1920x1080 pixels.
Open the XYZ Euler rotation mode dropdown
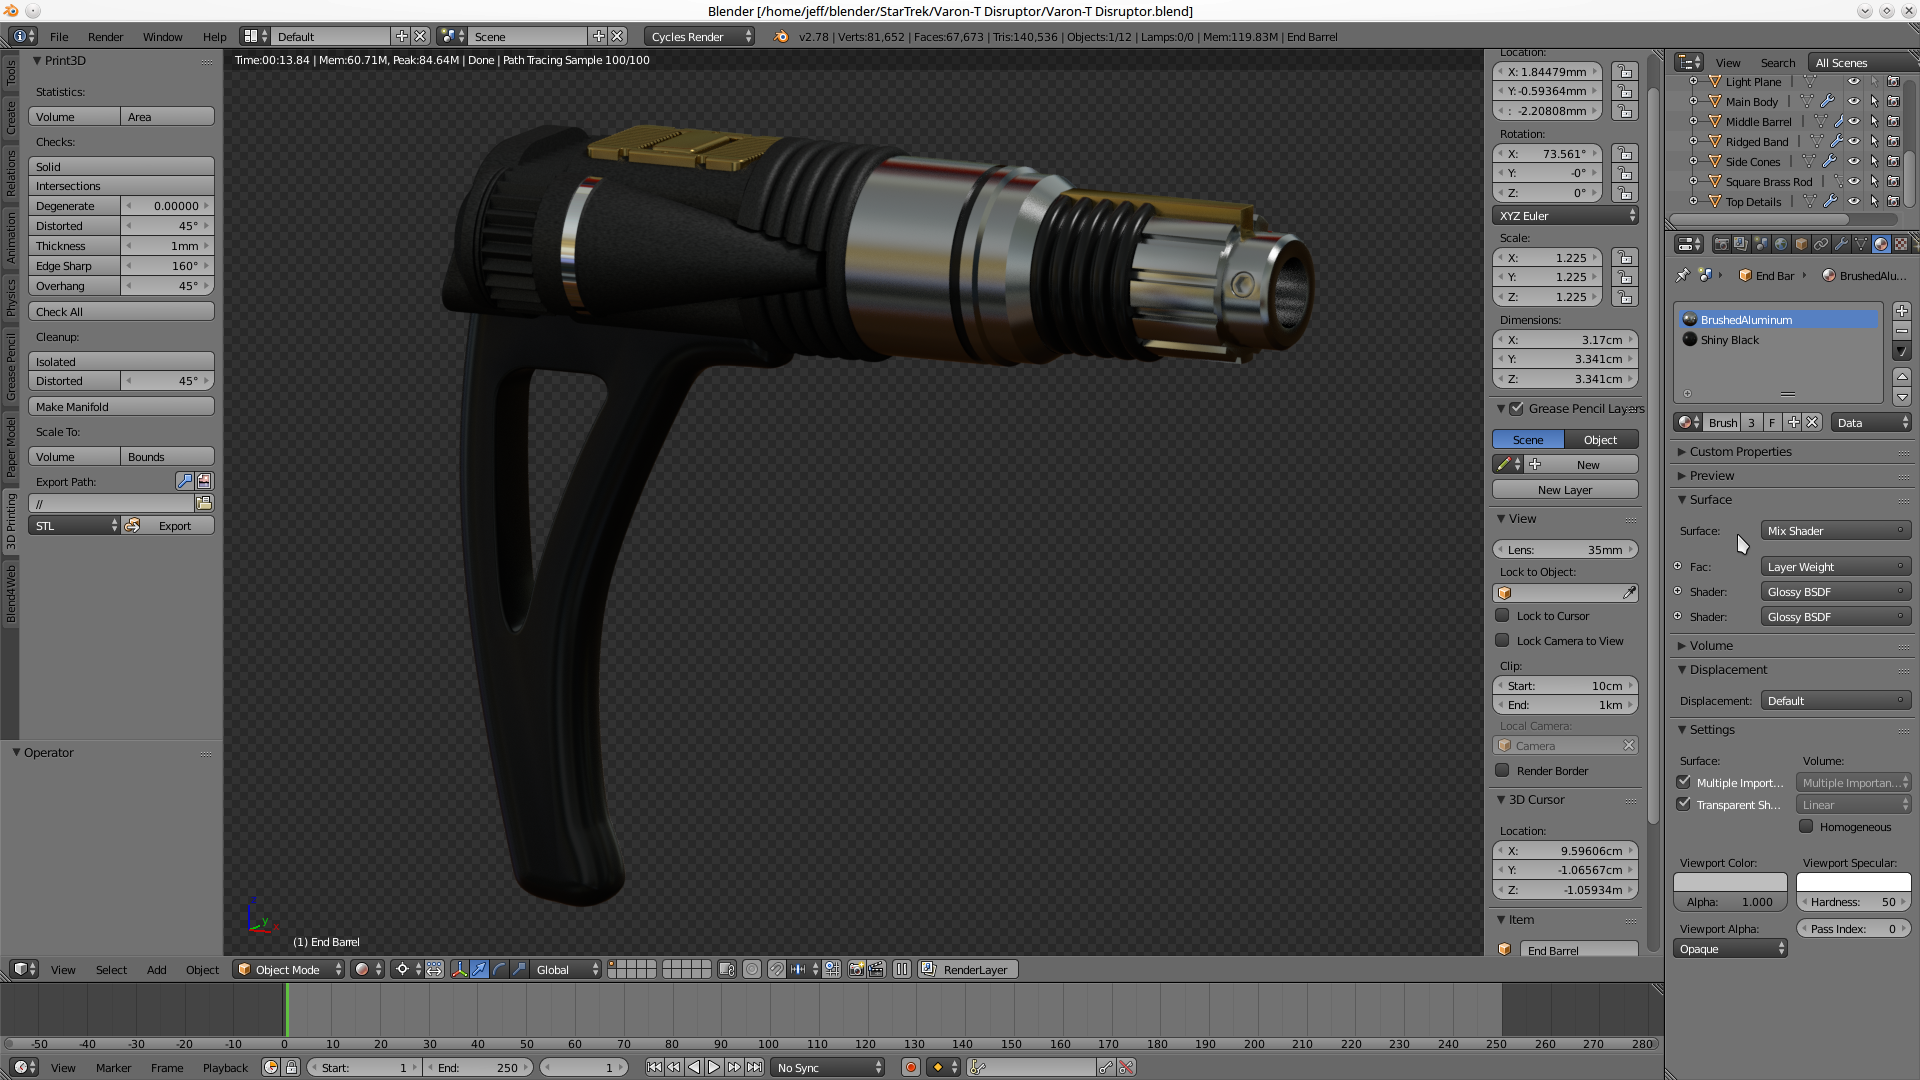tap(1565, 215)
